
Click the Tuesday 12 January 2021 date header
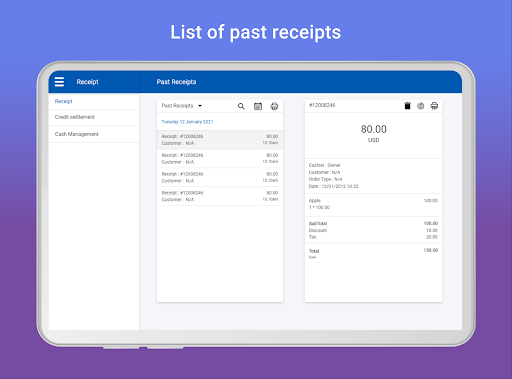(187, 122)
